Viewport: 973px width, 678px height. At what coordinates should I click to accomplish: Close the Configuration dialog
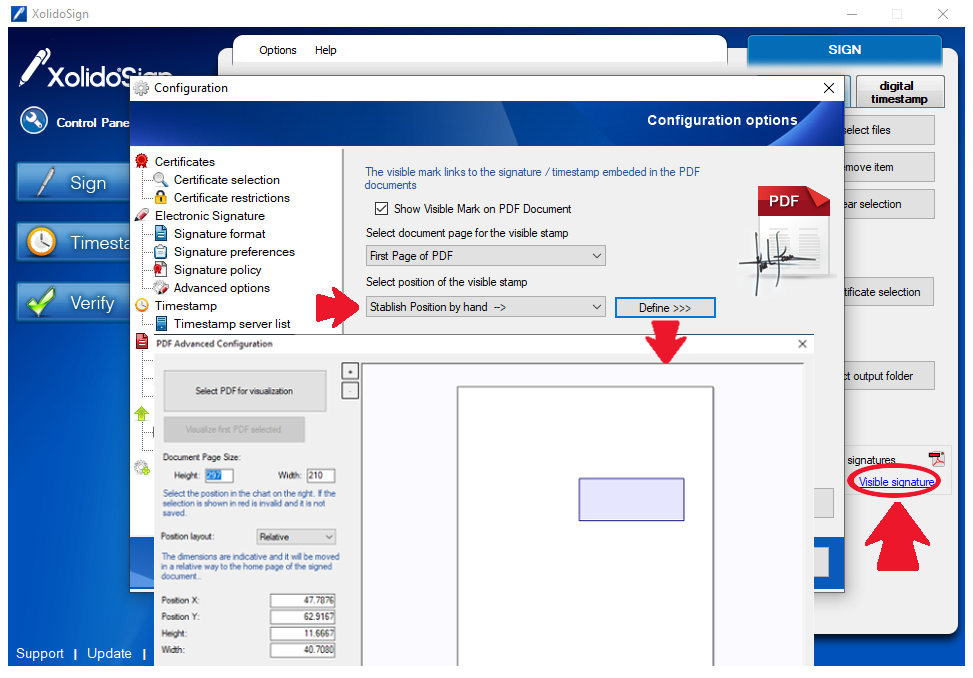click(828, 88)
